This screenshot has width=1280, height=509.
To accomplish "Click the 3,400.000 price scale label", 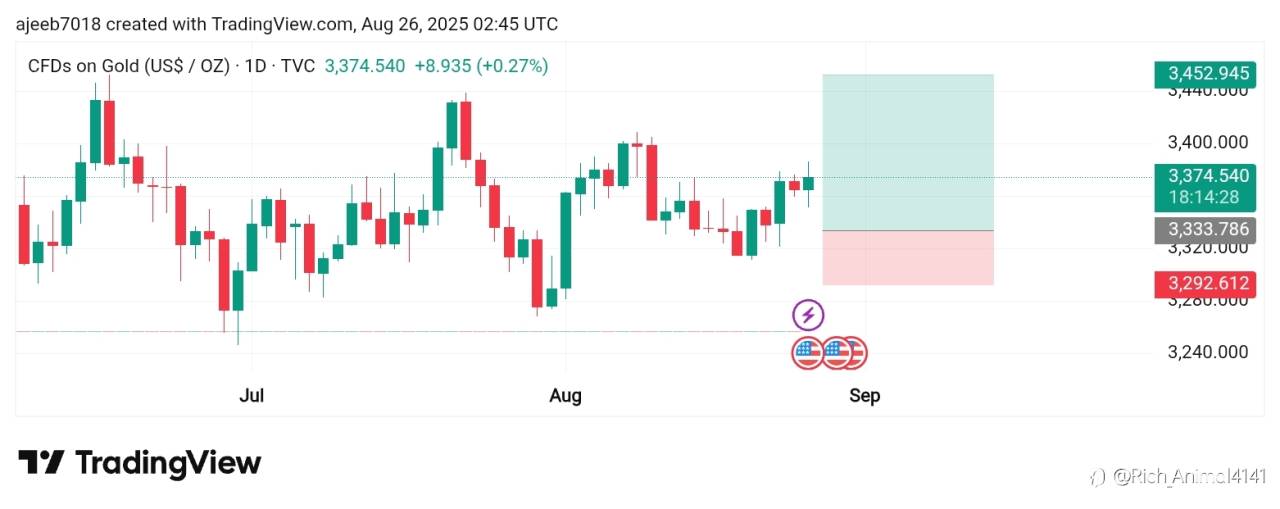I will (1210, 143).
